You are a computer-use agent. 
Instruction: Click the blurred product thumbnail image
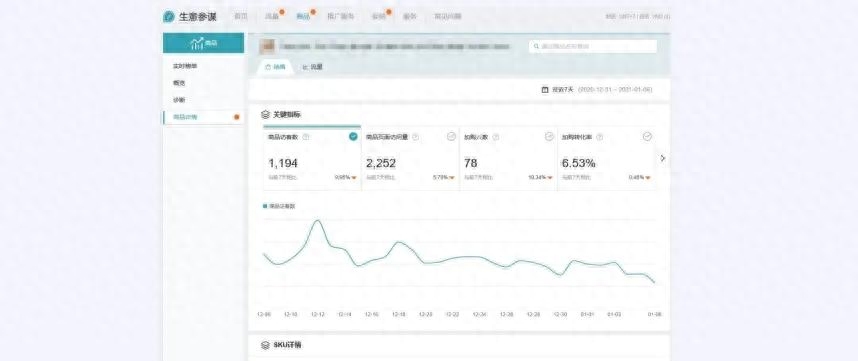point(267,46)
